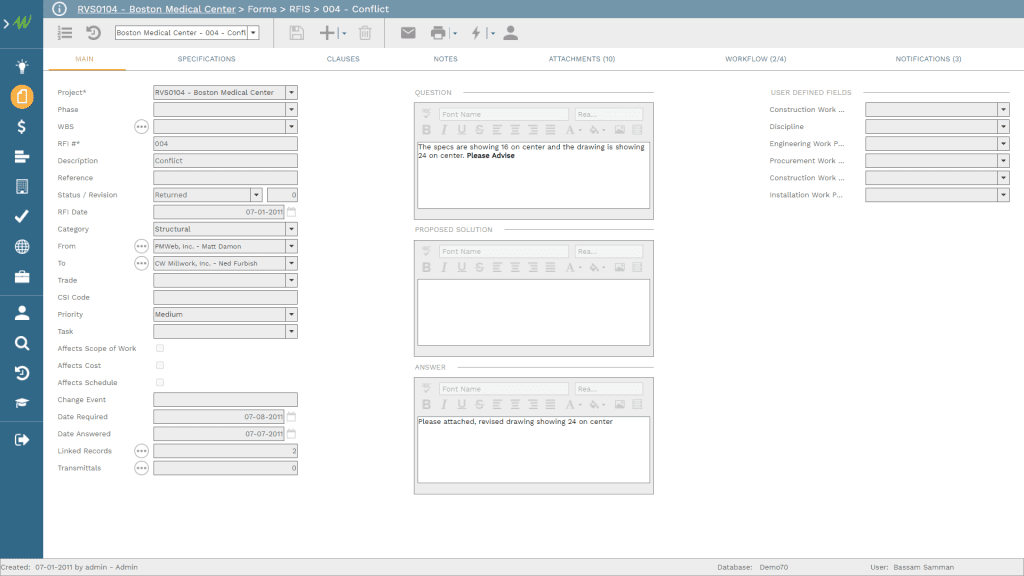
Task: Click the Add new plus icon
Action: tap(327, 33)
